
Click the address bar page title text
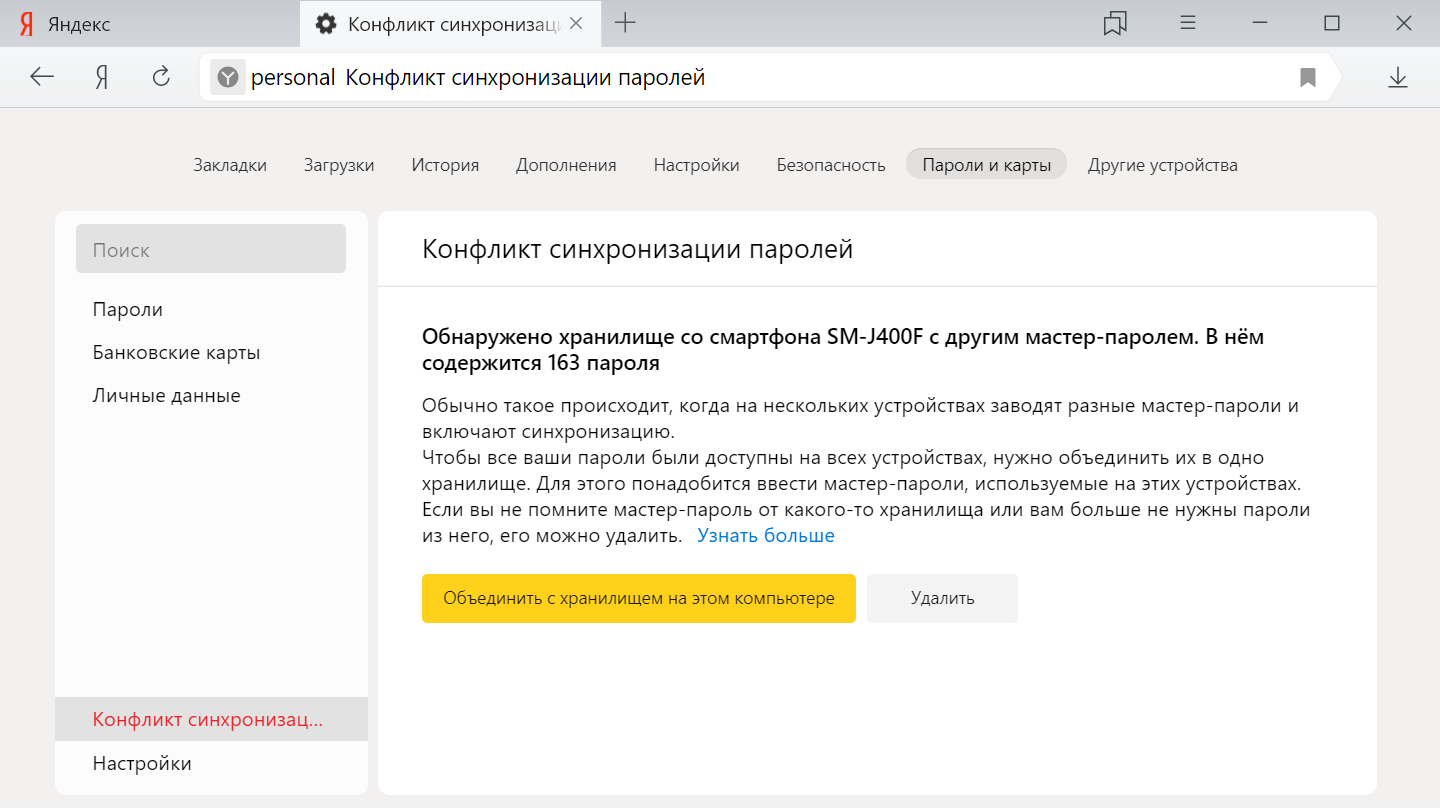pos(525,77)
